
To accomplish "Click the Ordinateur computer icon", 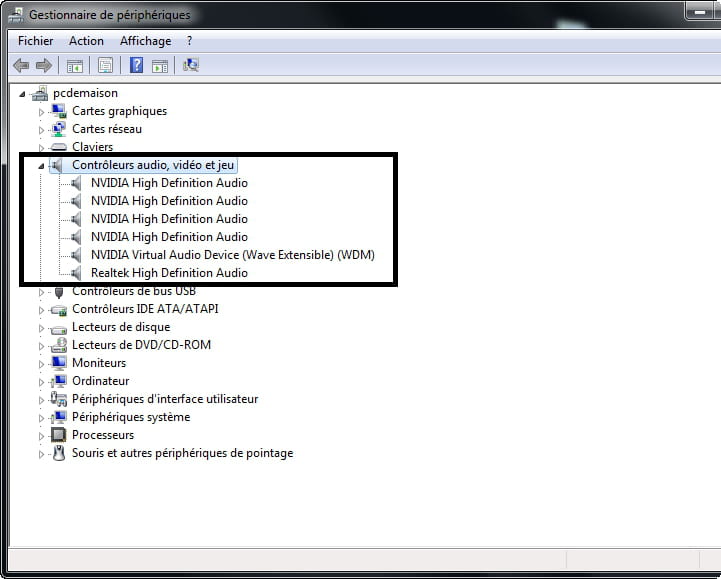I will click(59, 381).
